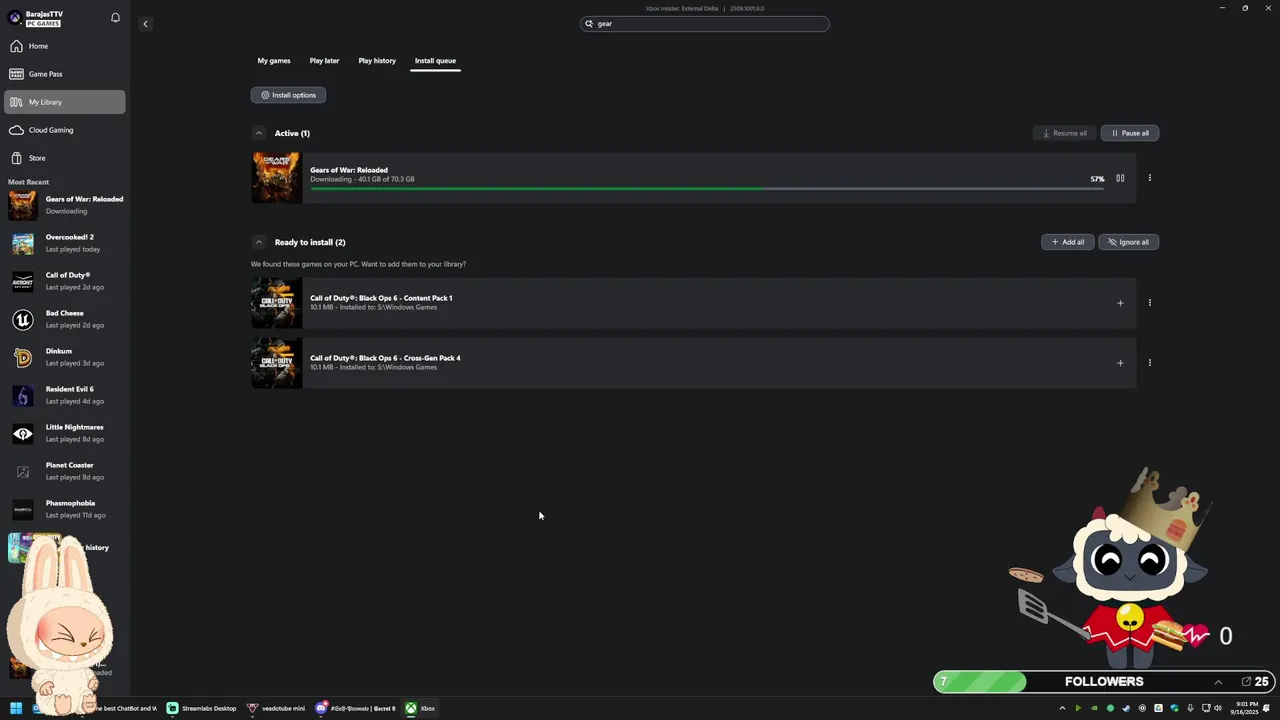1280x720 pixels.
Task: Add Black Ops 6 Cross-Gen Pack 4 with plus
Action: [1120, 363]
